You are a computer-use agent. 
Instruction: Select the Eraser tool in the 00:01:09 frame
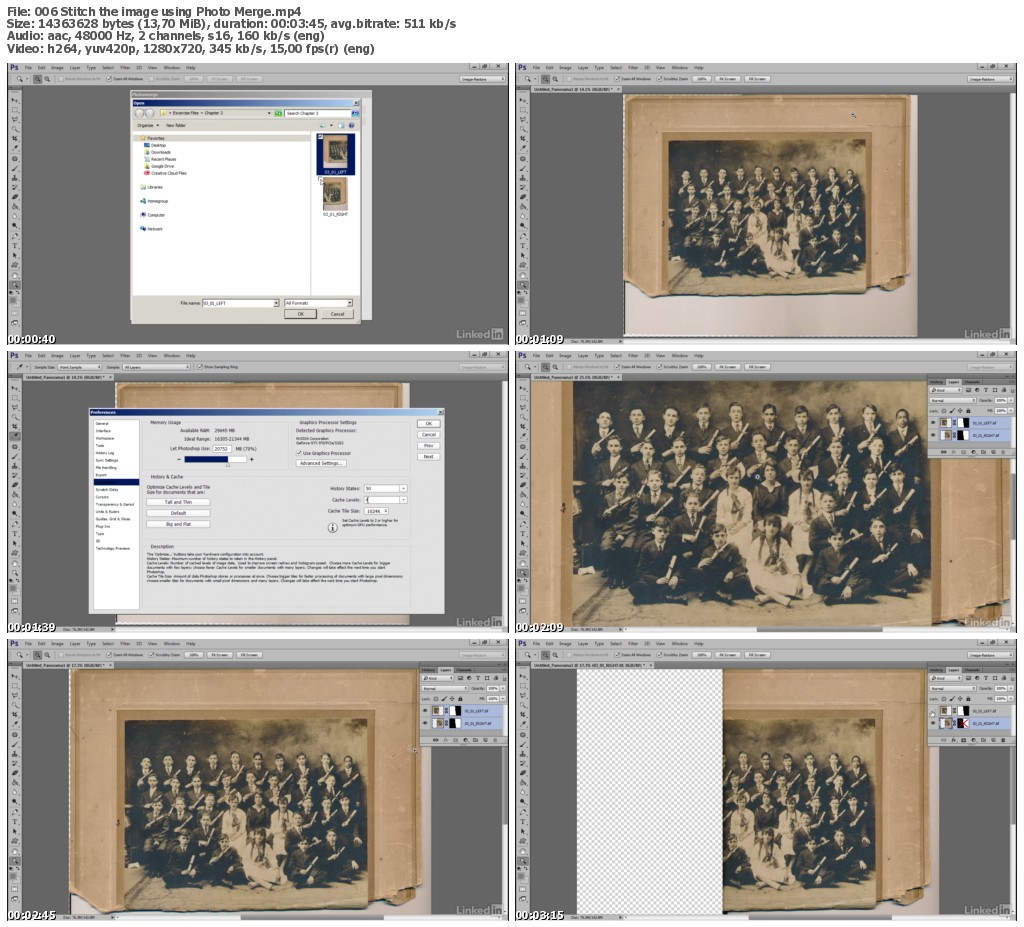tap(522, 197)
